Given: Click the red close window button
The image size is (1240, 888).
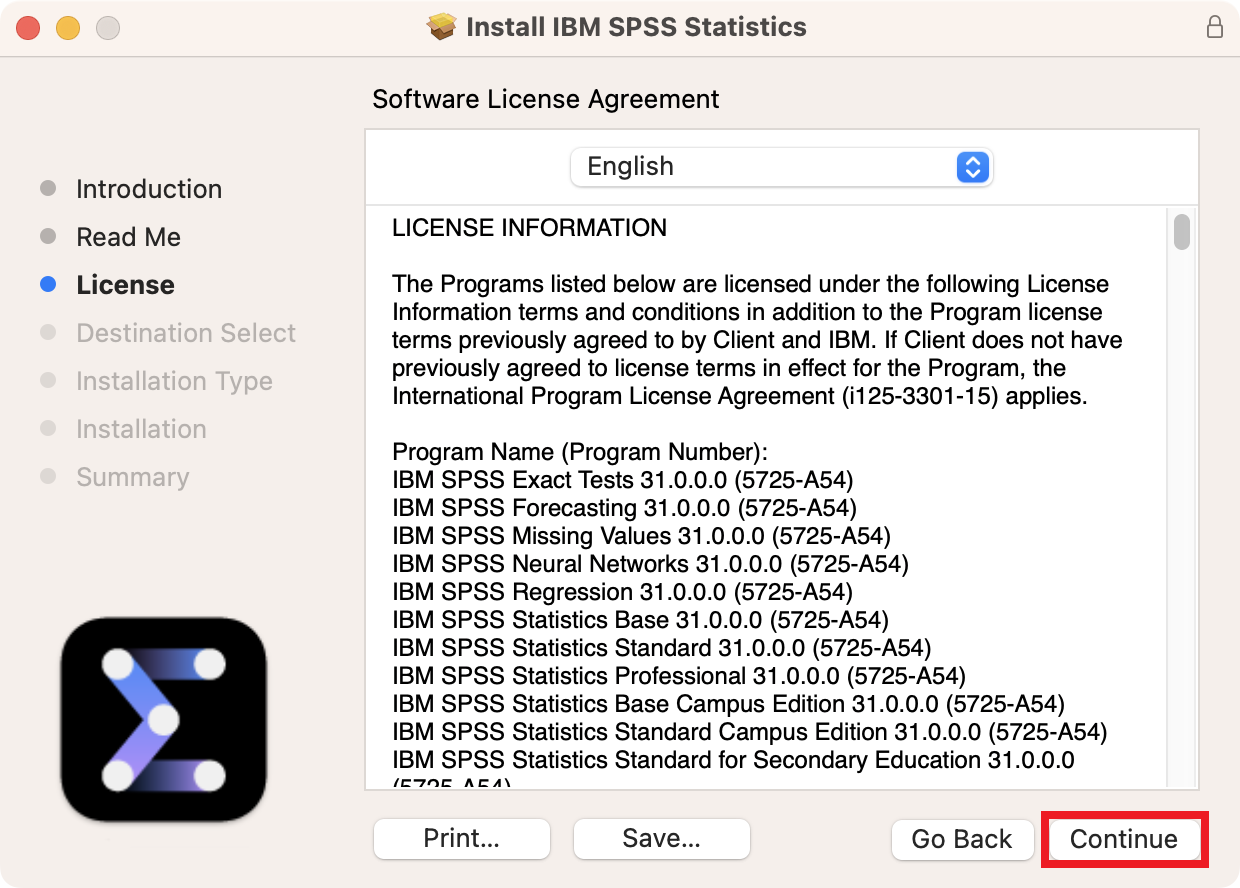Looking at the screenshot, I should (x=28, y=28).
